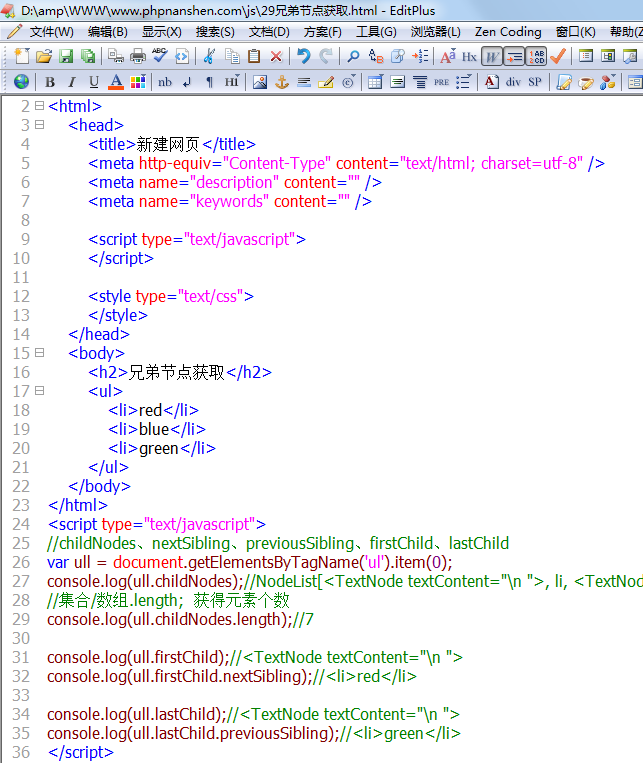Open Find with the magnifier icon
The height and width of the screenshot is (763, 643).
353,56
